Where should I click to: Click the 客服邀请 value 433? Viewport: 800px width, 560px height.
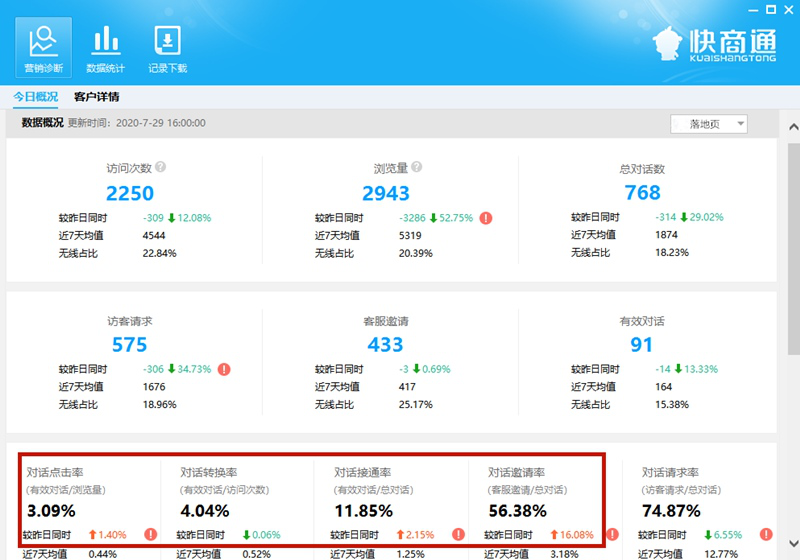click(x=385, y=345)
